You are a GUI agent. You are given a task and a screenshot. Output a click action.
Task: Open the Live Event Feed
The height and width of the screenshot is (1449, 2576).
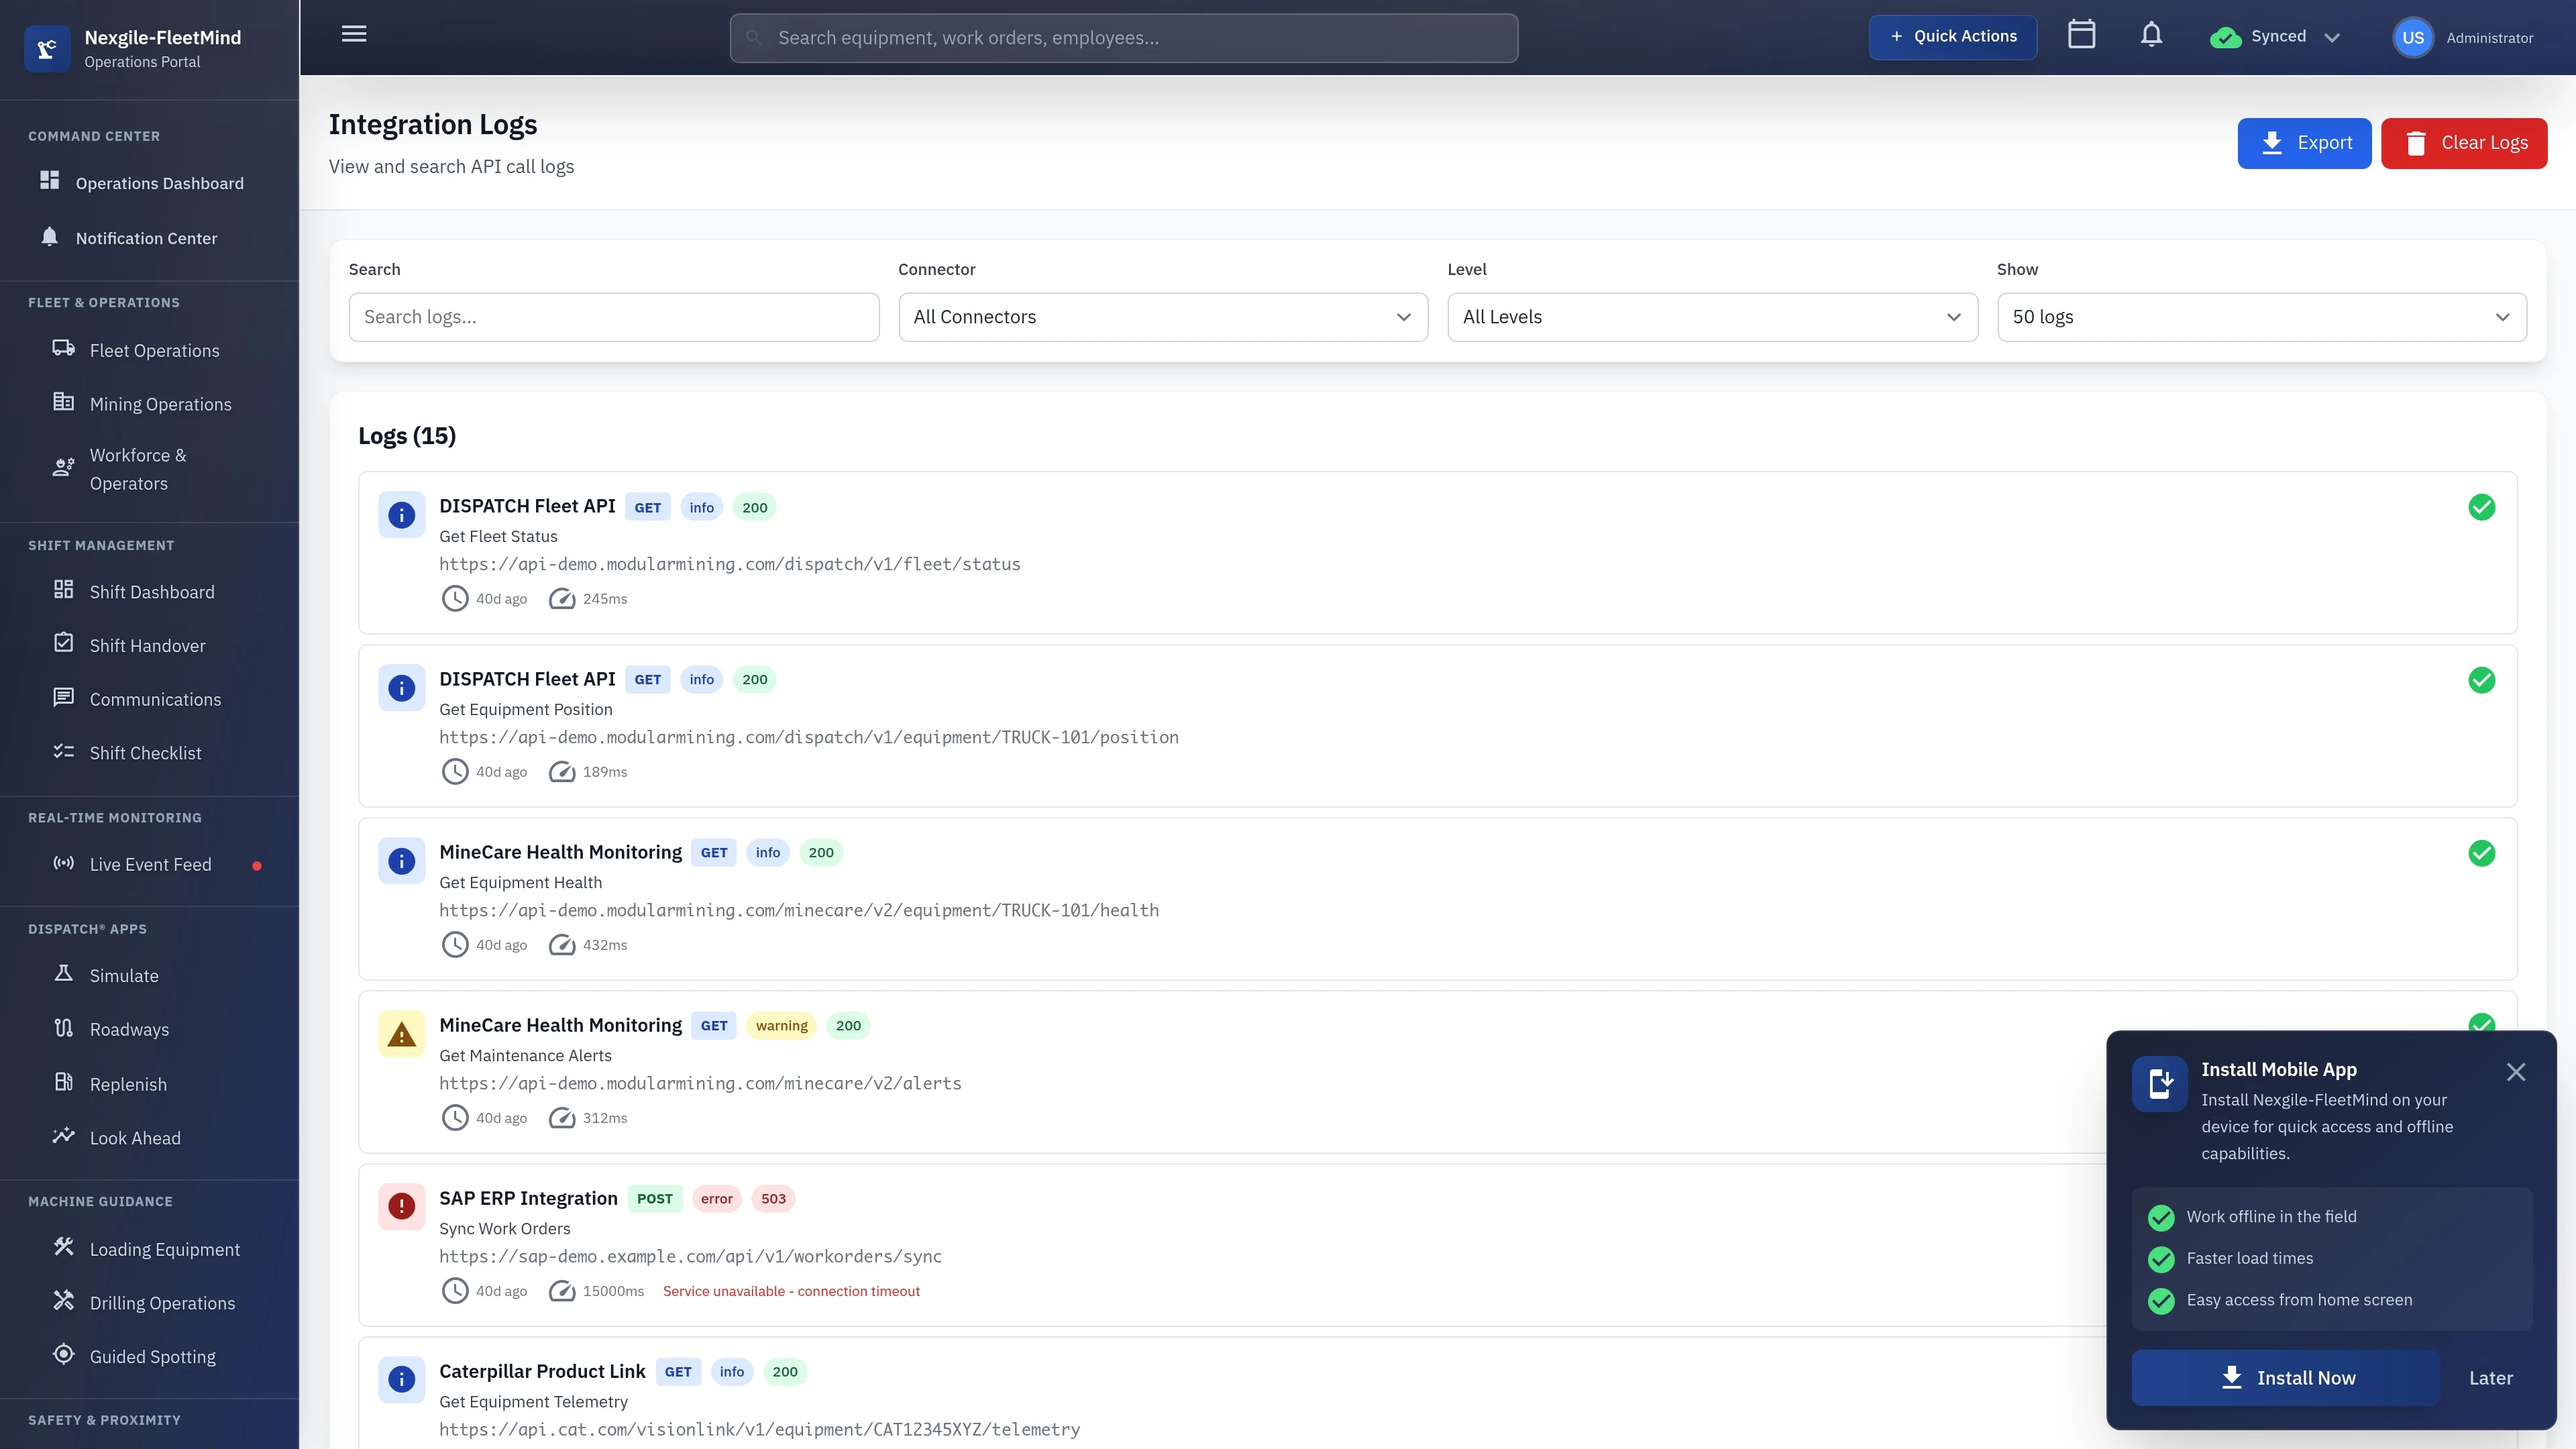pos(151,864)
